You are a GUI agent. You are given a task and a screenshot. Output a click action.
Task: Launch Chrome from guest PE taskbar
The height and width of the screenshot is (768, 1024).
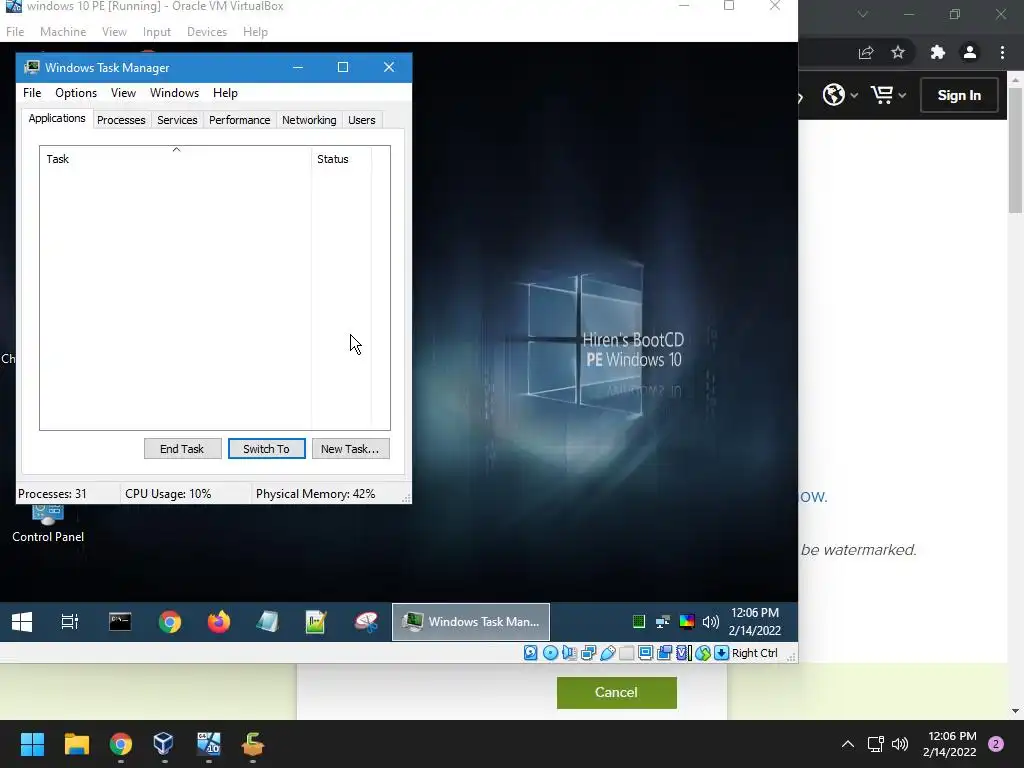point(170,622)
